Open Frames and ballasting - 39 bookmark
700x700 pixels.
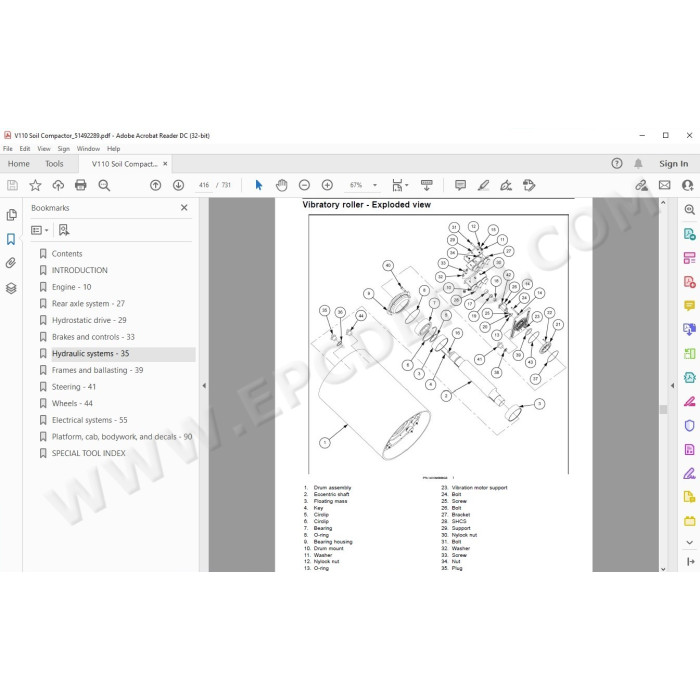click(x=97, y=370)
